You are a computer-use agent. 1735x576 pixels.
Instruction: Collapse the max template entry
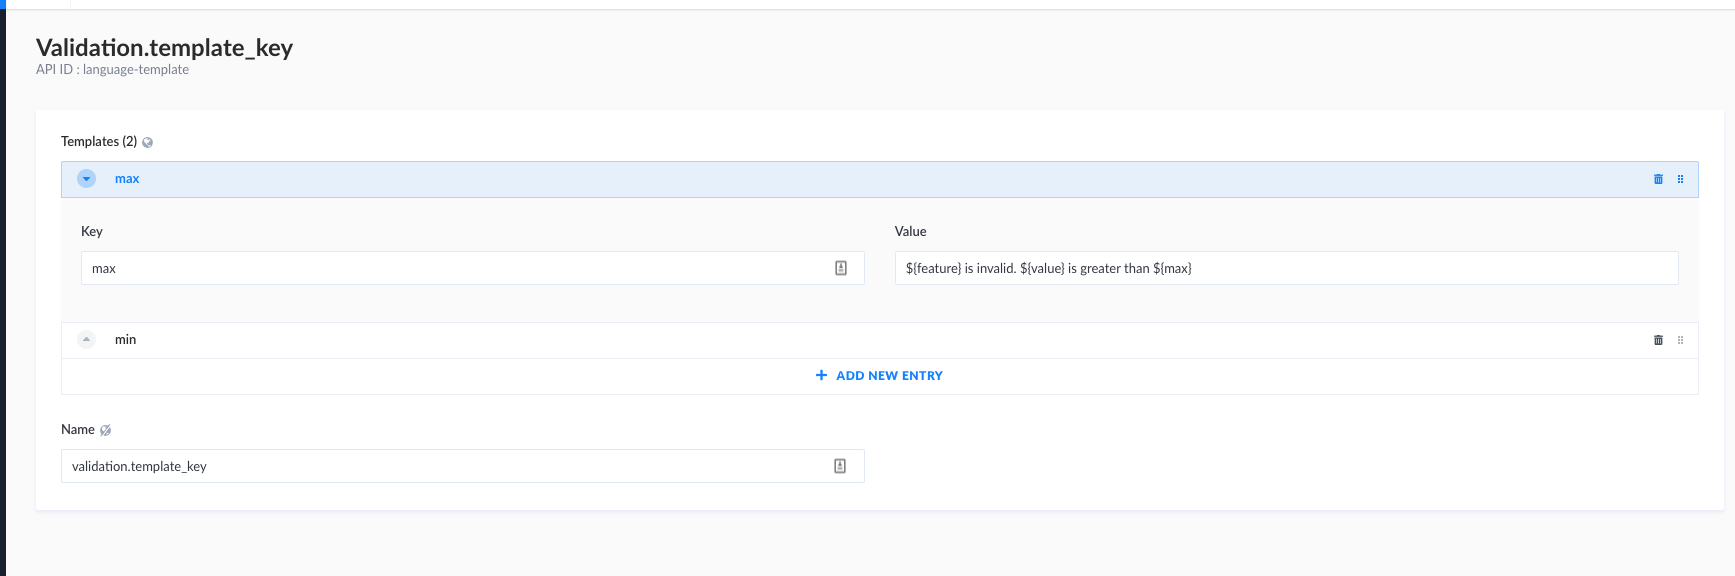[87, 179]
